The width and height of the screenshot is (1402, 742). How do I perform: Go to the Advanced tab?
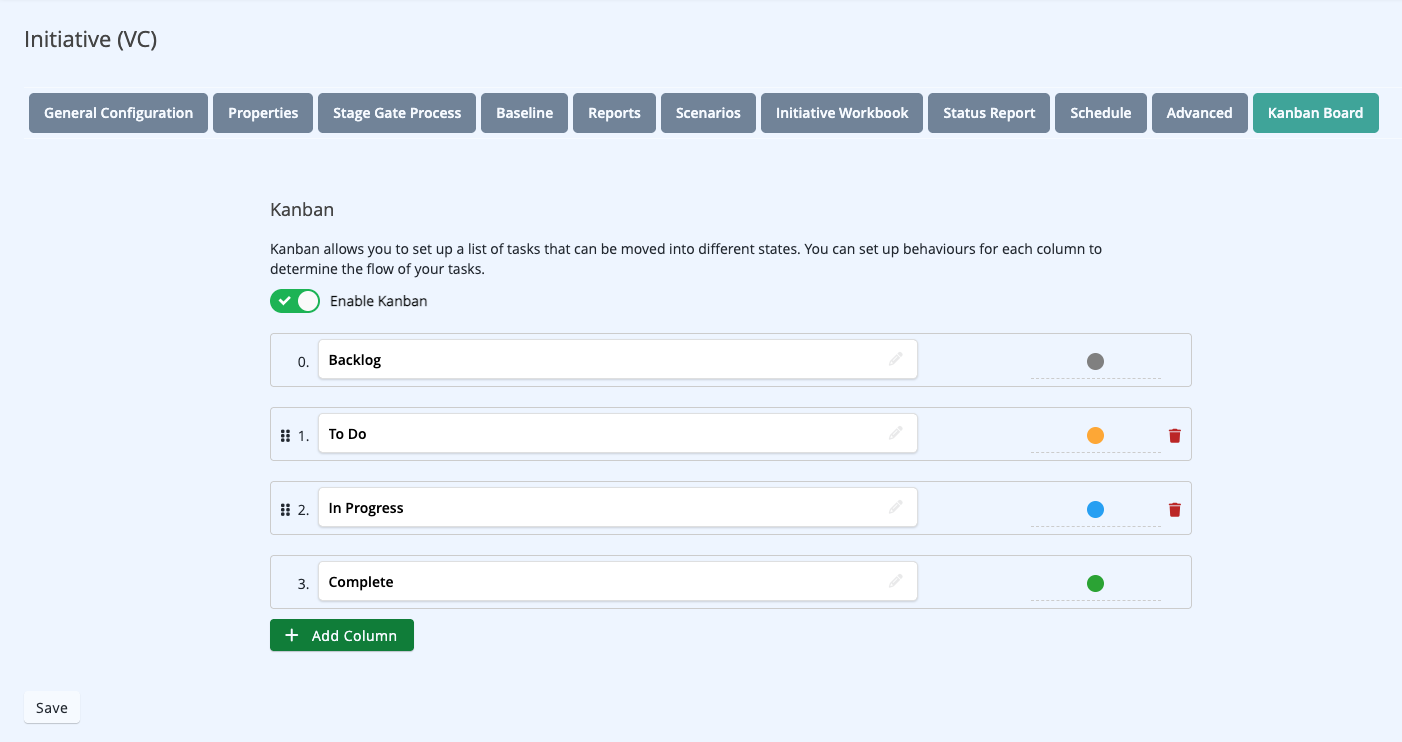pos(1199,113)
